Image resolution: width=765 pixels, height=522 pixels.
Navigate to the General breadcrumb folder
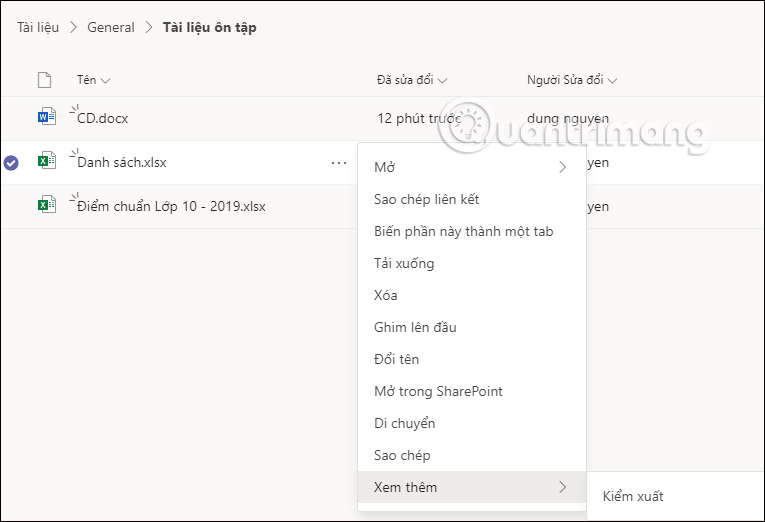pos(111,27)
